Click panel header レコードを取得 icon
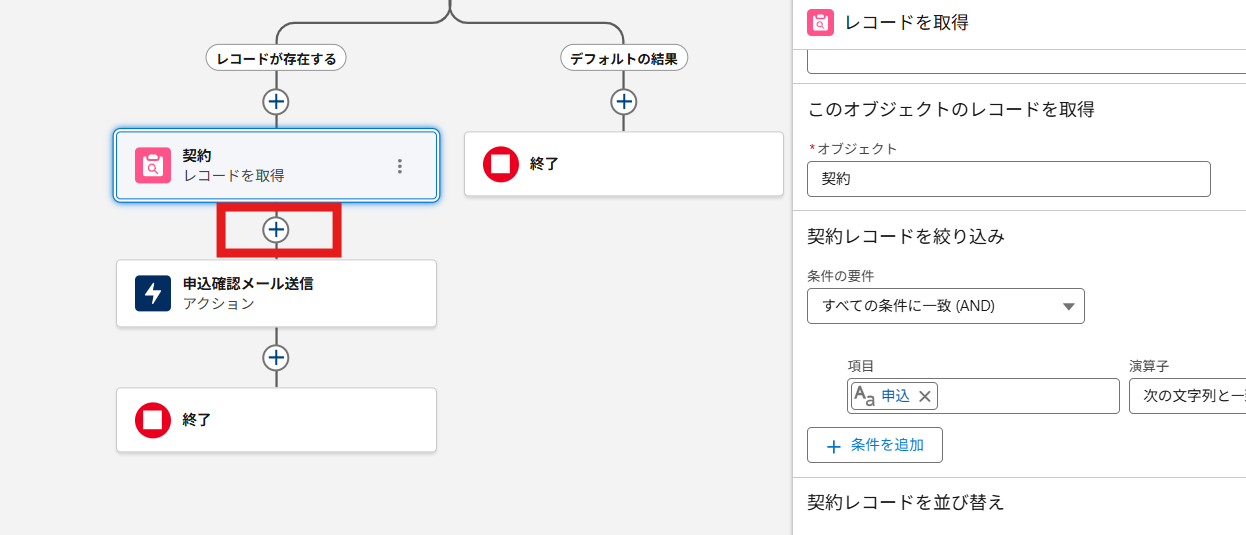Viewport: 1246px width, 535px height. pyautogui.click(x=820, y=22)
